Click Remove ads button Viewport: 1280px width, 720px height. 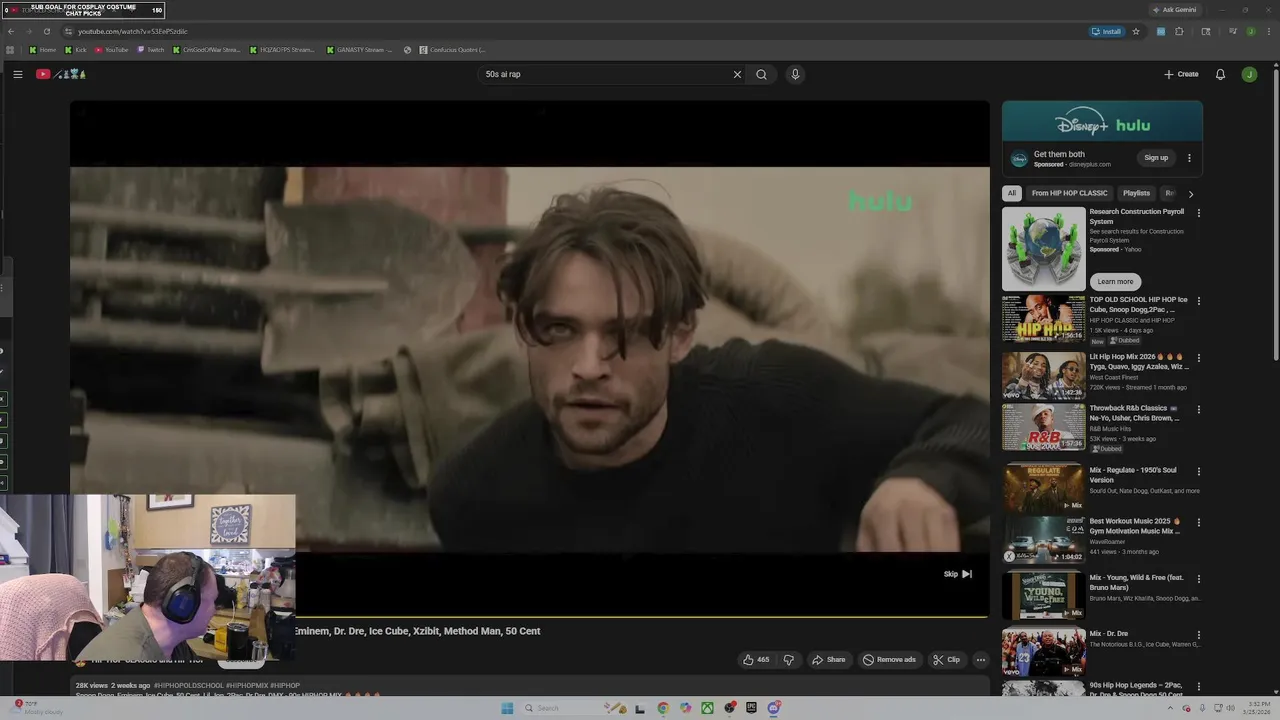(x=889, y=660)
